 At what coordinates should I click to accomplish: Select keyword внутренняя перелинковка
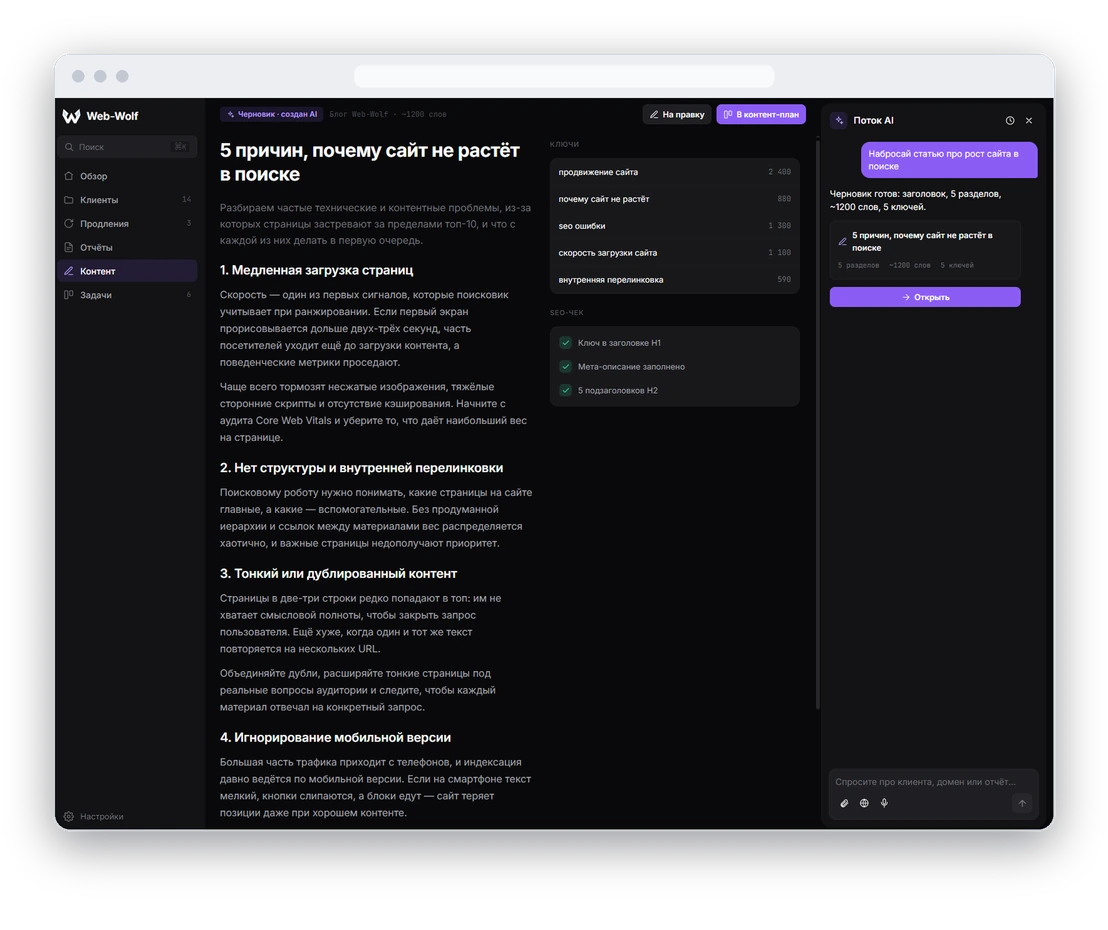[674, 279]
